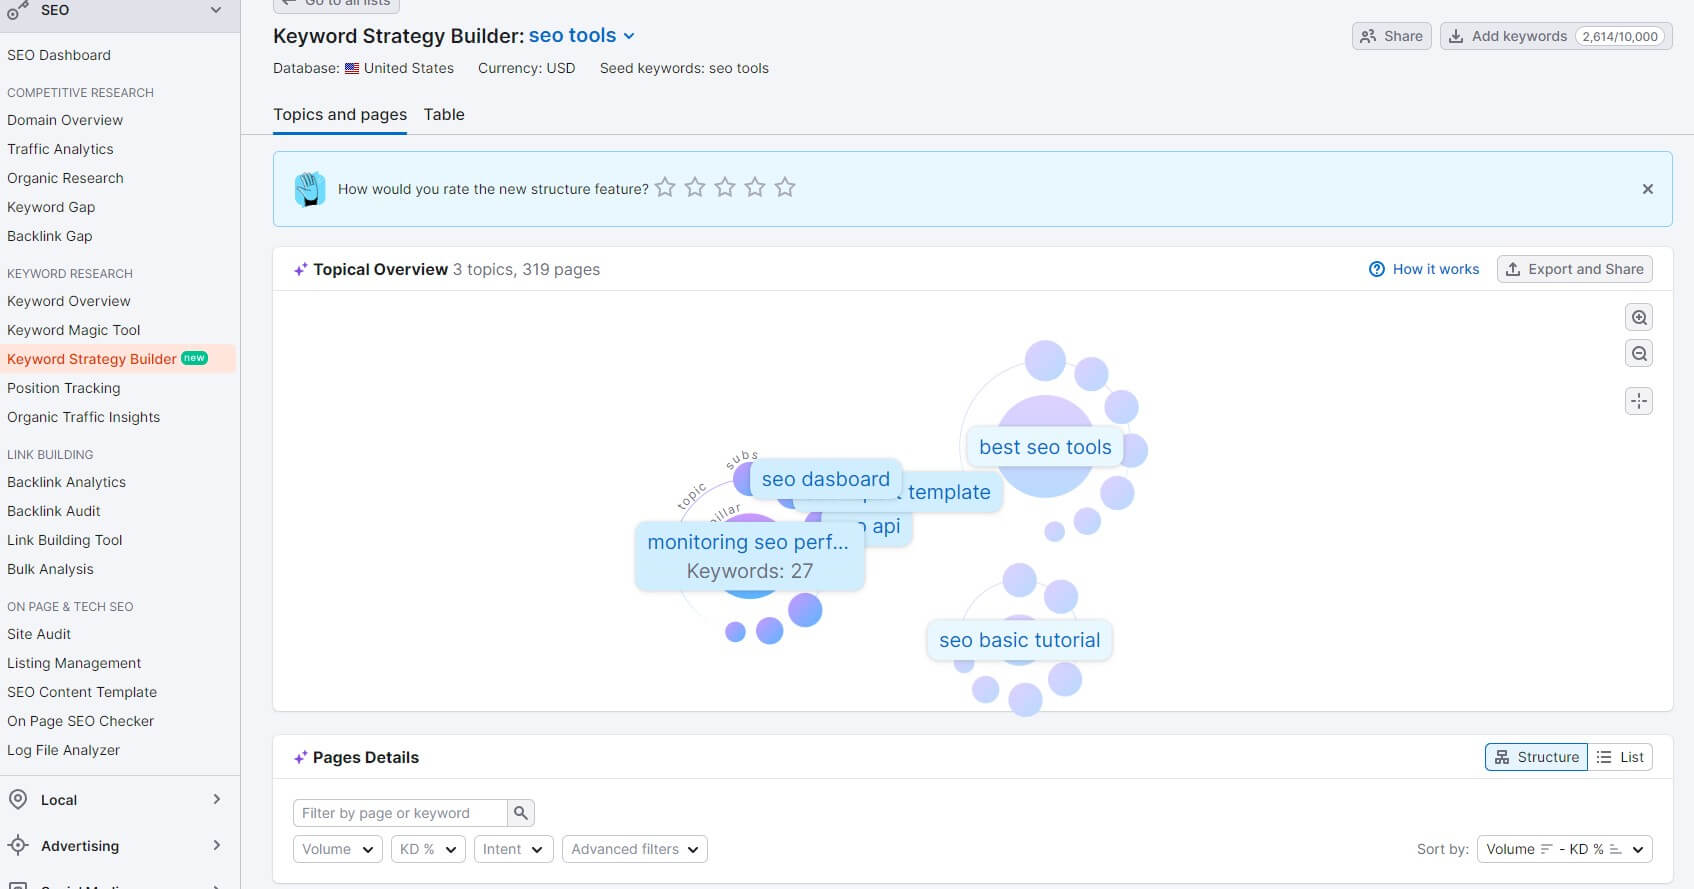The width and height of the screenshot is (1694, 889).
Task: Recenter the topical overview map view
Action: tap(1639, 402)
